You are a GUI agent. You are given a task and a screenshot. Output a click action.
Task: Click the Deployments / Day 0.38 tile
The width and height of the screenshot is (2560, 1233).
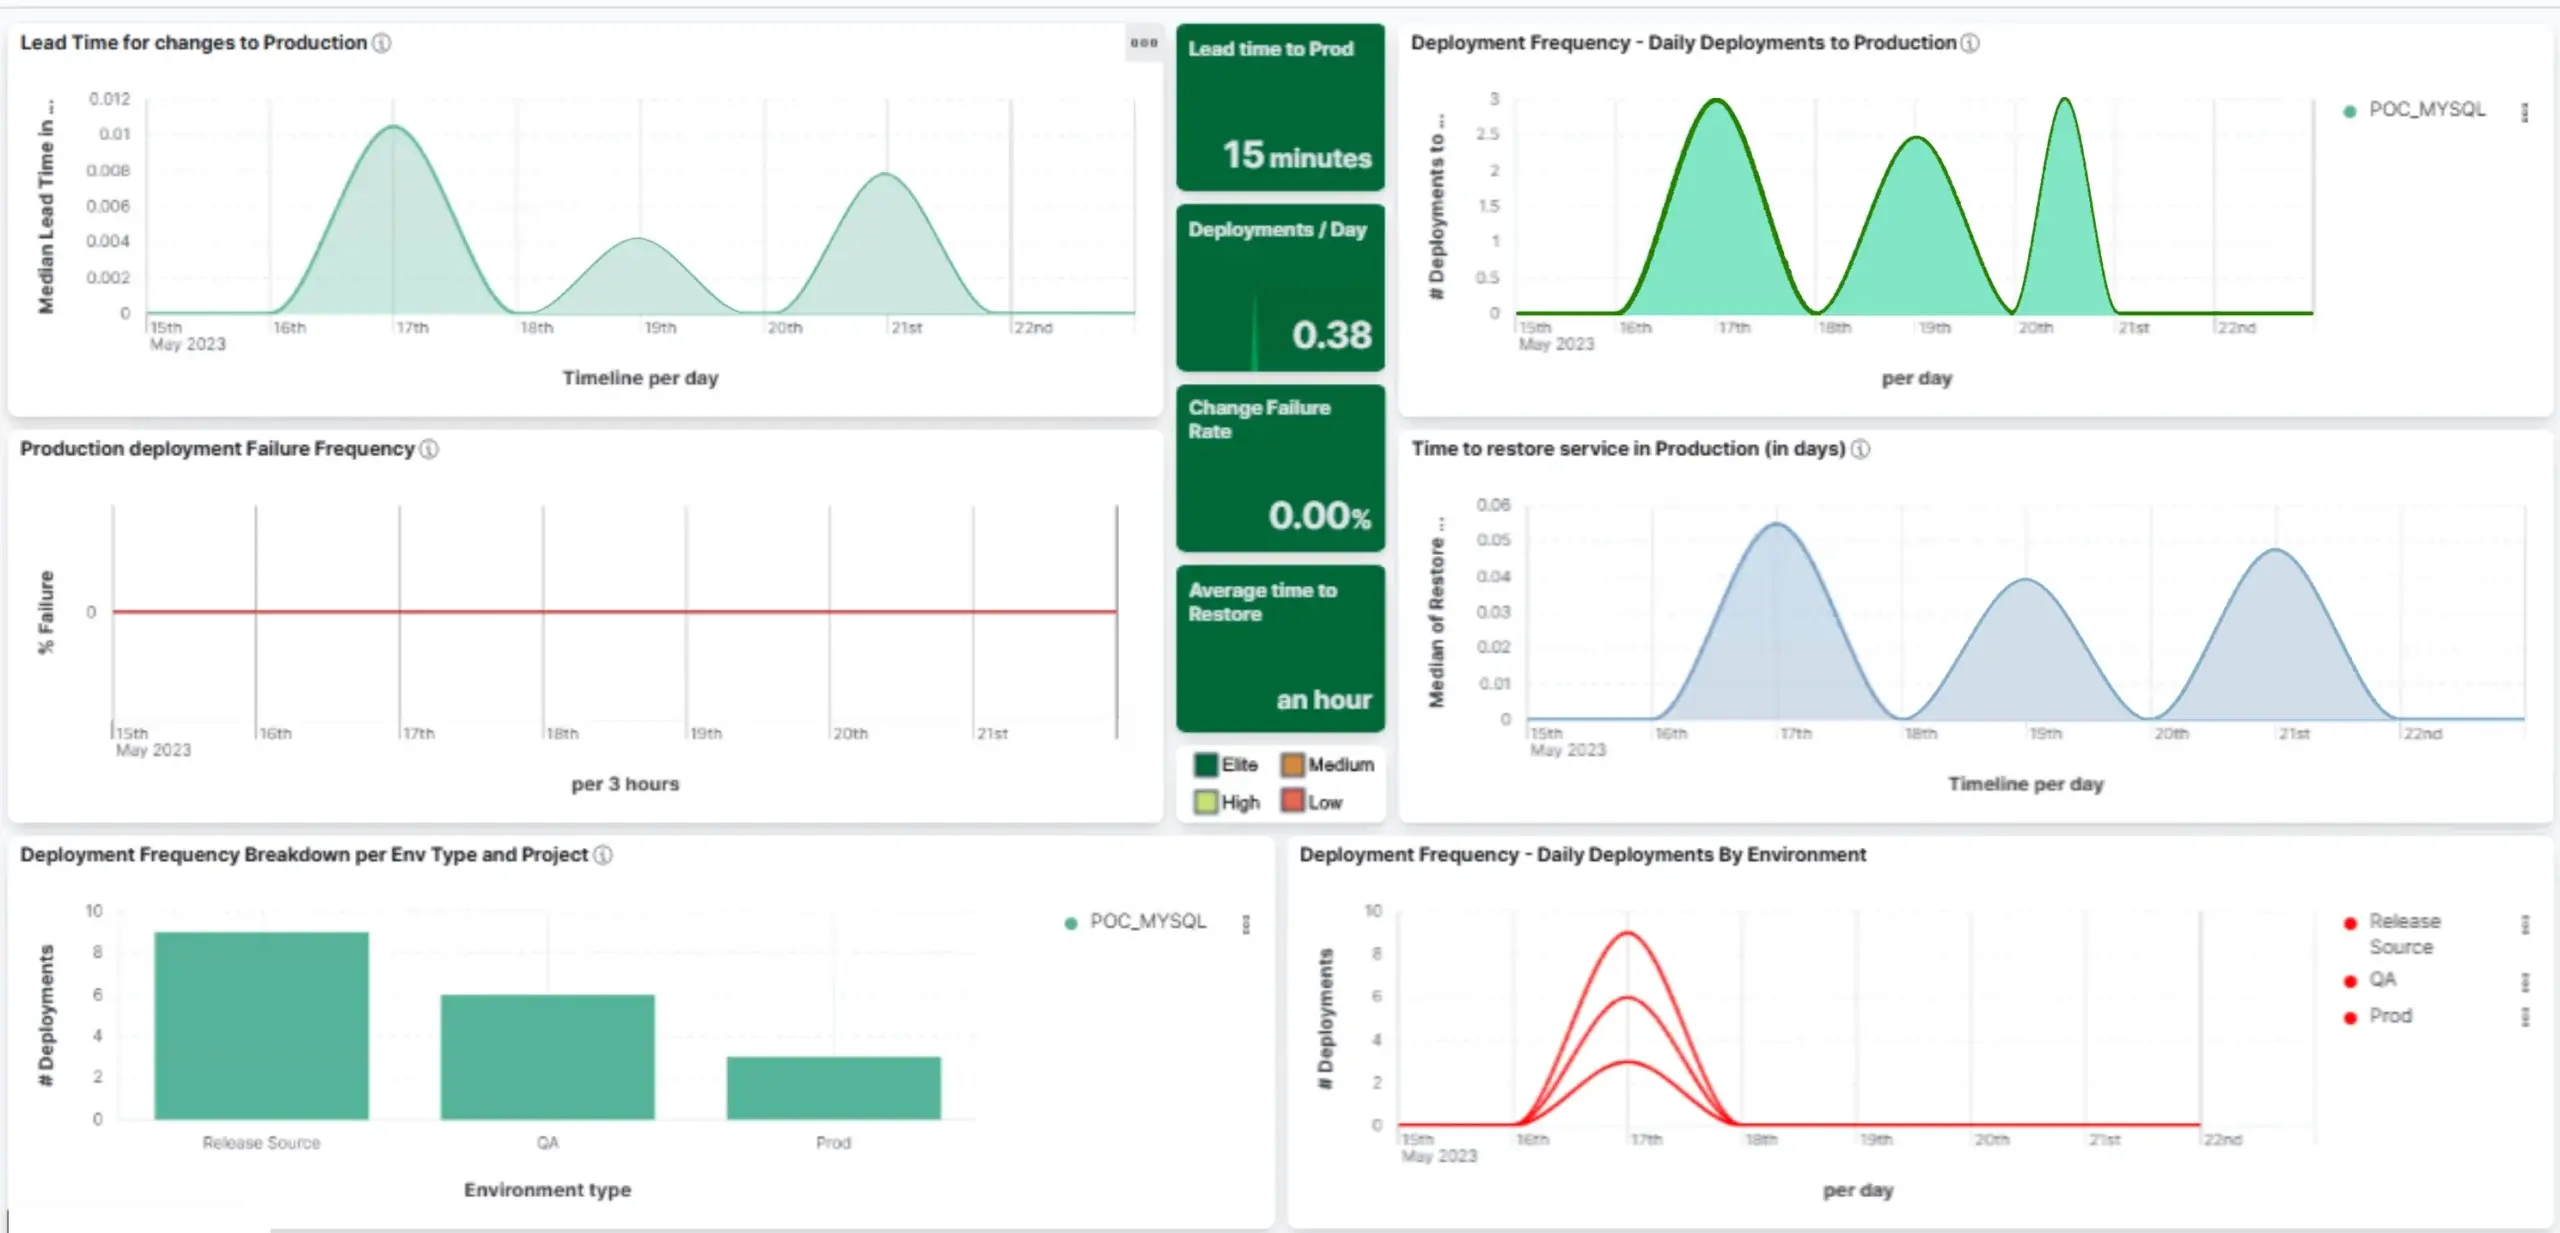tap(1280, 288)
